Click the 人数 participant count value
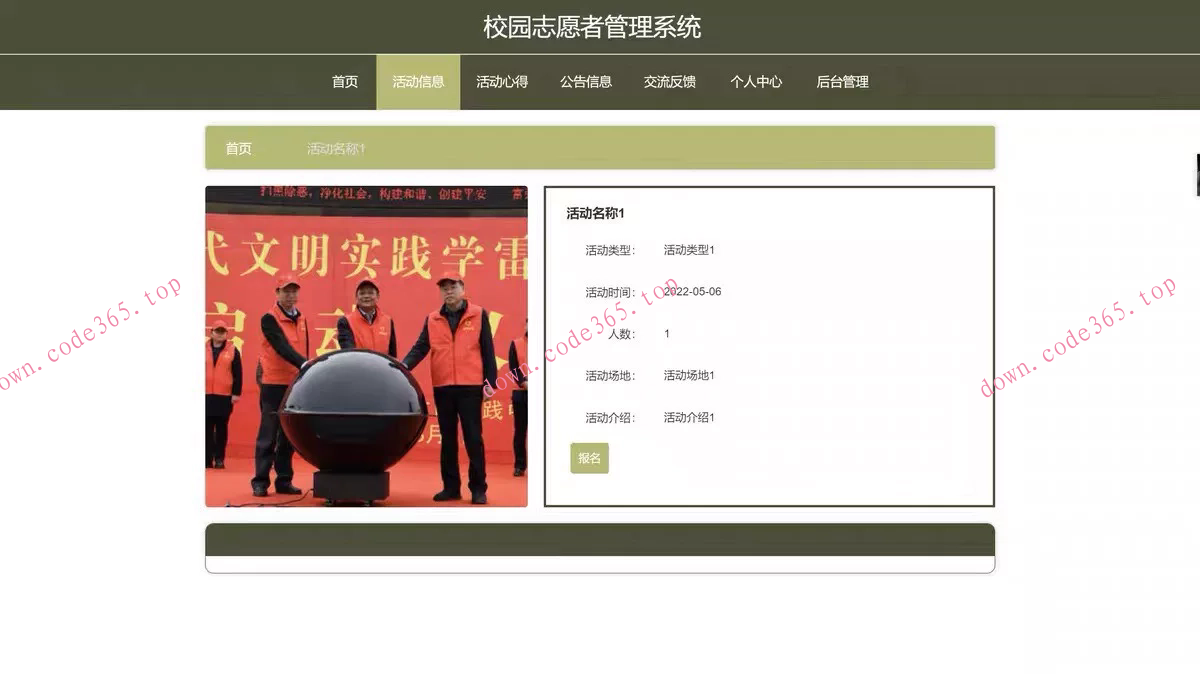The height and width of the screenshot is (674, 1200). coord(666,333)
